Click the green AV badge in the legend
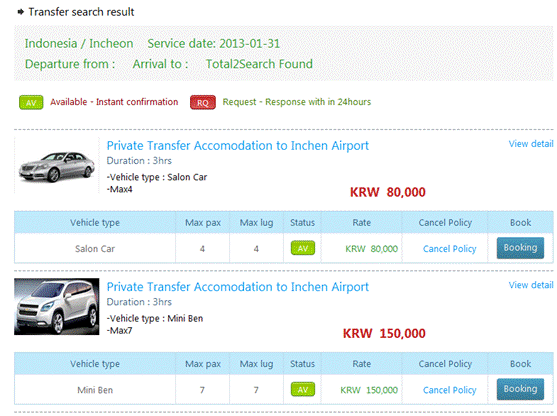The image size is (557, 416). click(31, 102)
